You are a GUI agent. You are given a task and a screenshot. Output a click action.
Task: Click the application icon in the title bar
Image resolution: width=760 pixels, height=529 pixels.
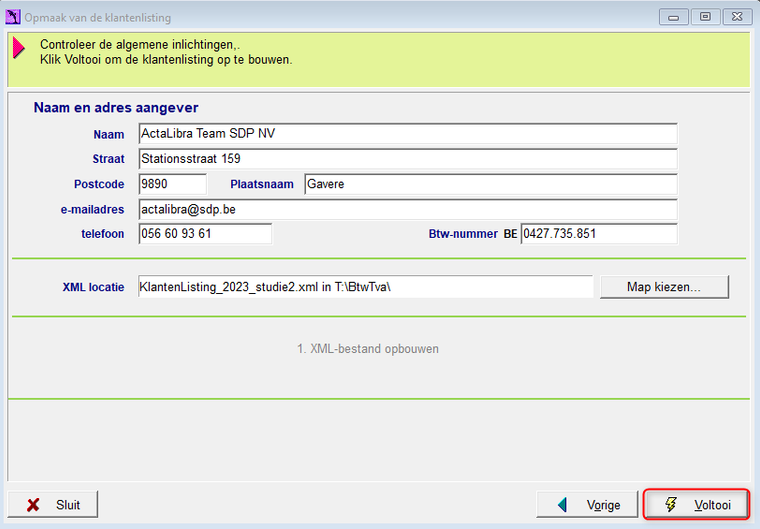(x=13, y=17)
